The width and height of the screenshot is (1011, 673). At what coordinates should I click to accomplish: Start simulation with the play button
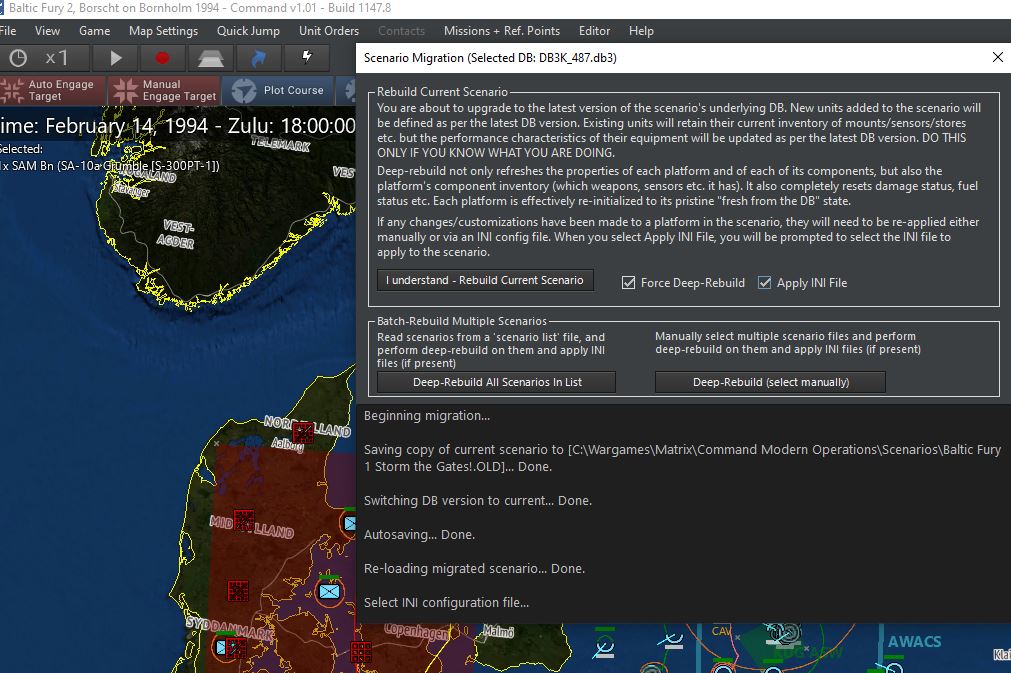[x=115, y=58]
